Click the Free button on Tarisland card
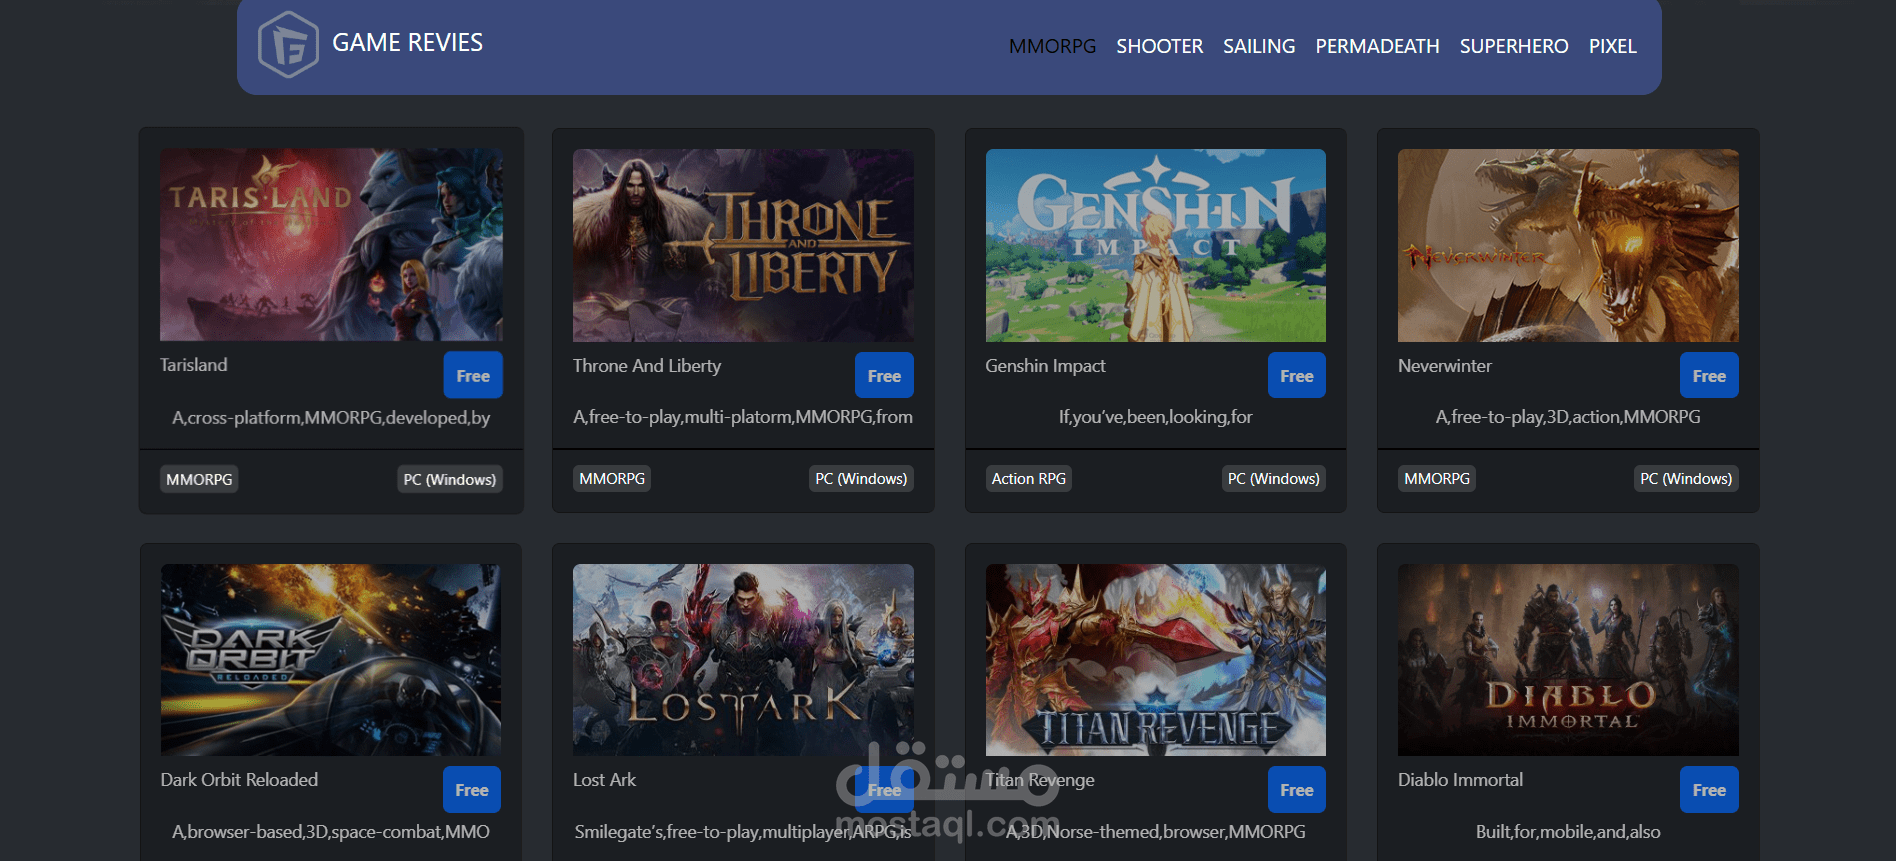Image resolution: width=1896 pixels, height=861 pixels. pos(473,375)
